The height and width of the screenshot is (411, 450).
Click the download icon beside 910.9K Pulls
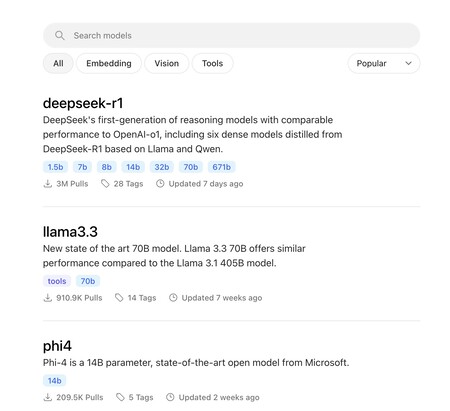[48, 298]
